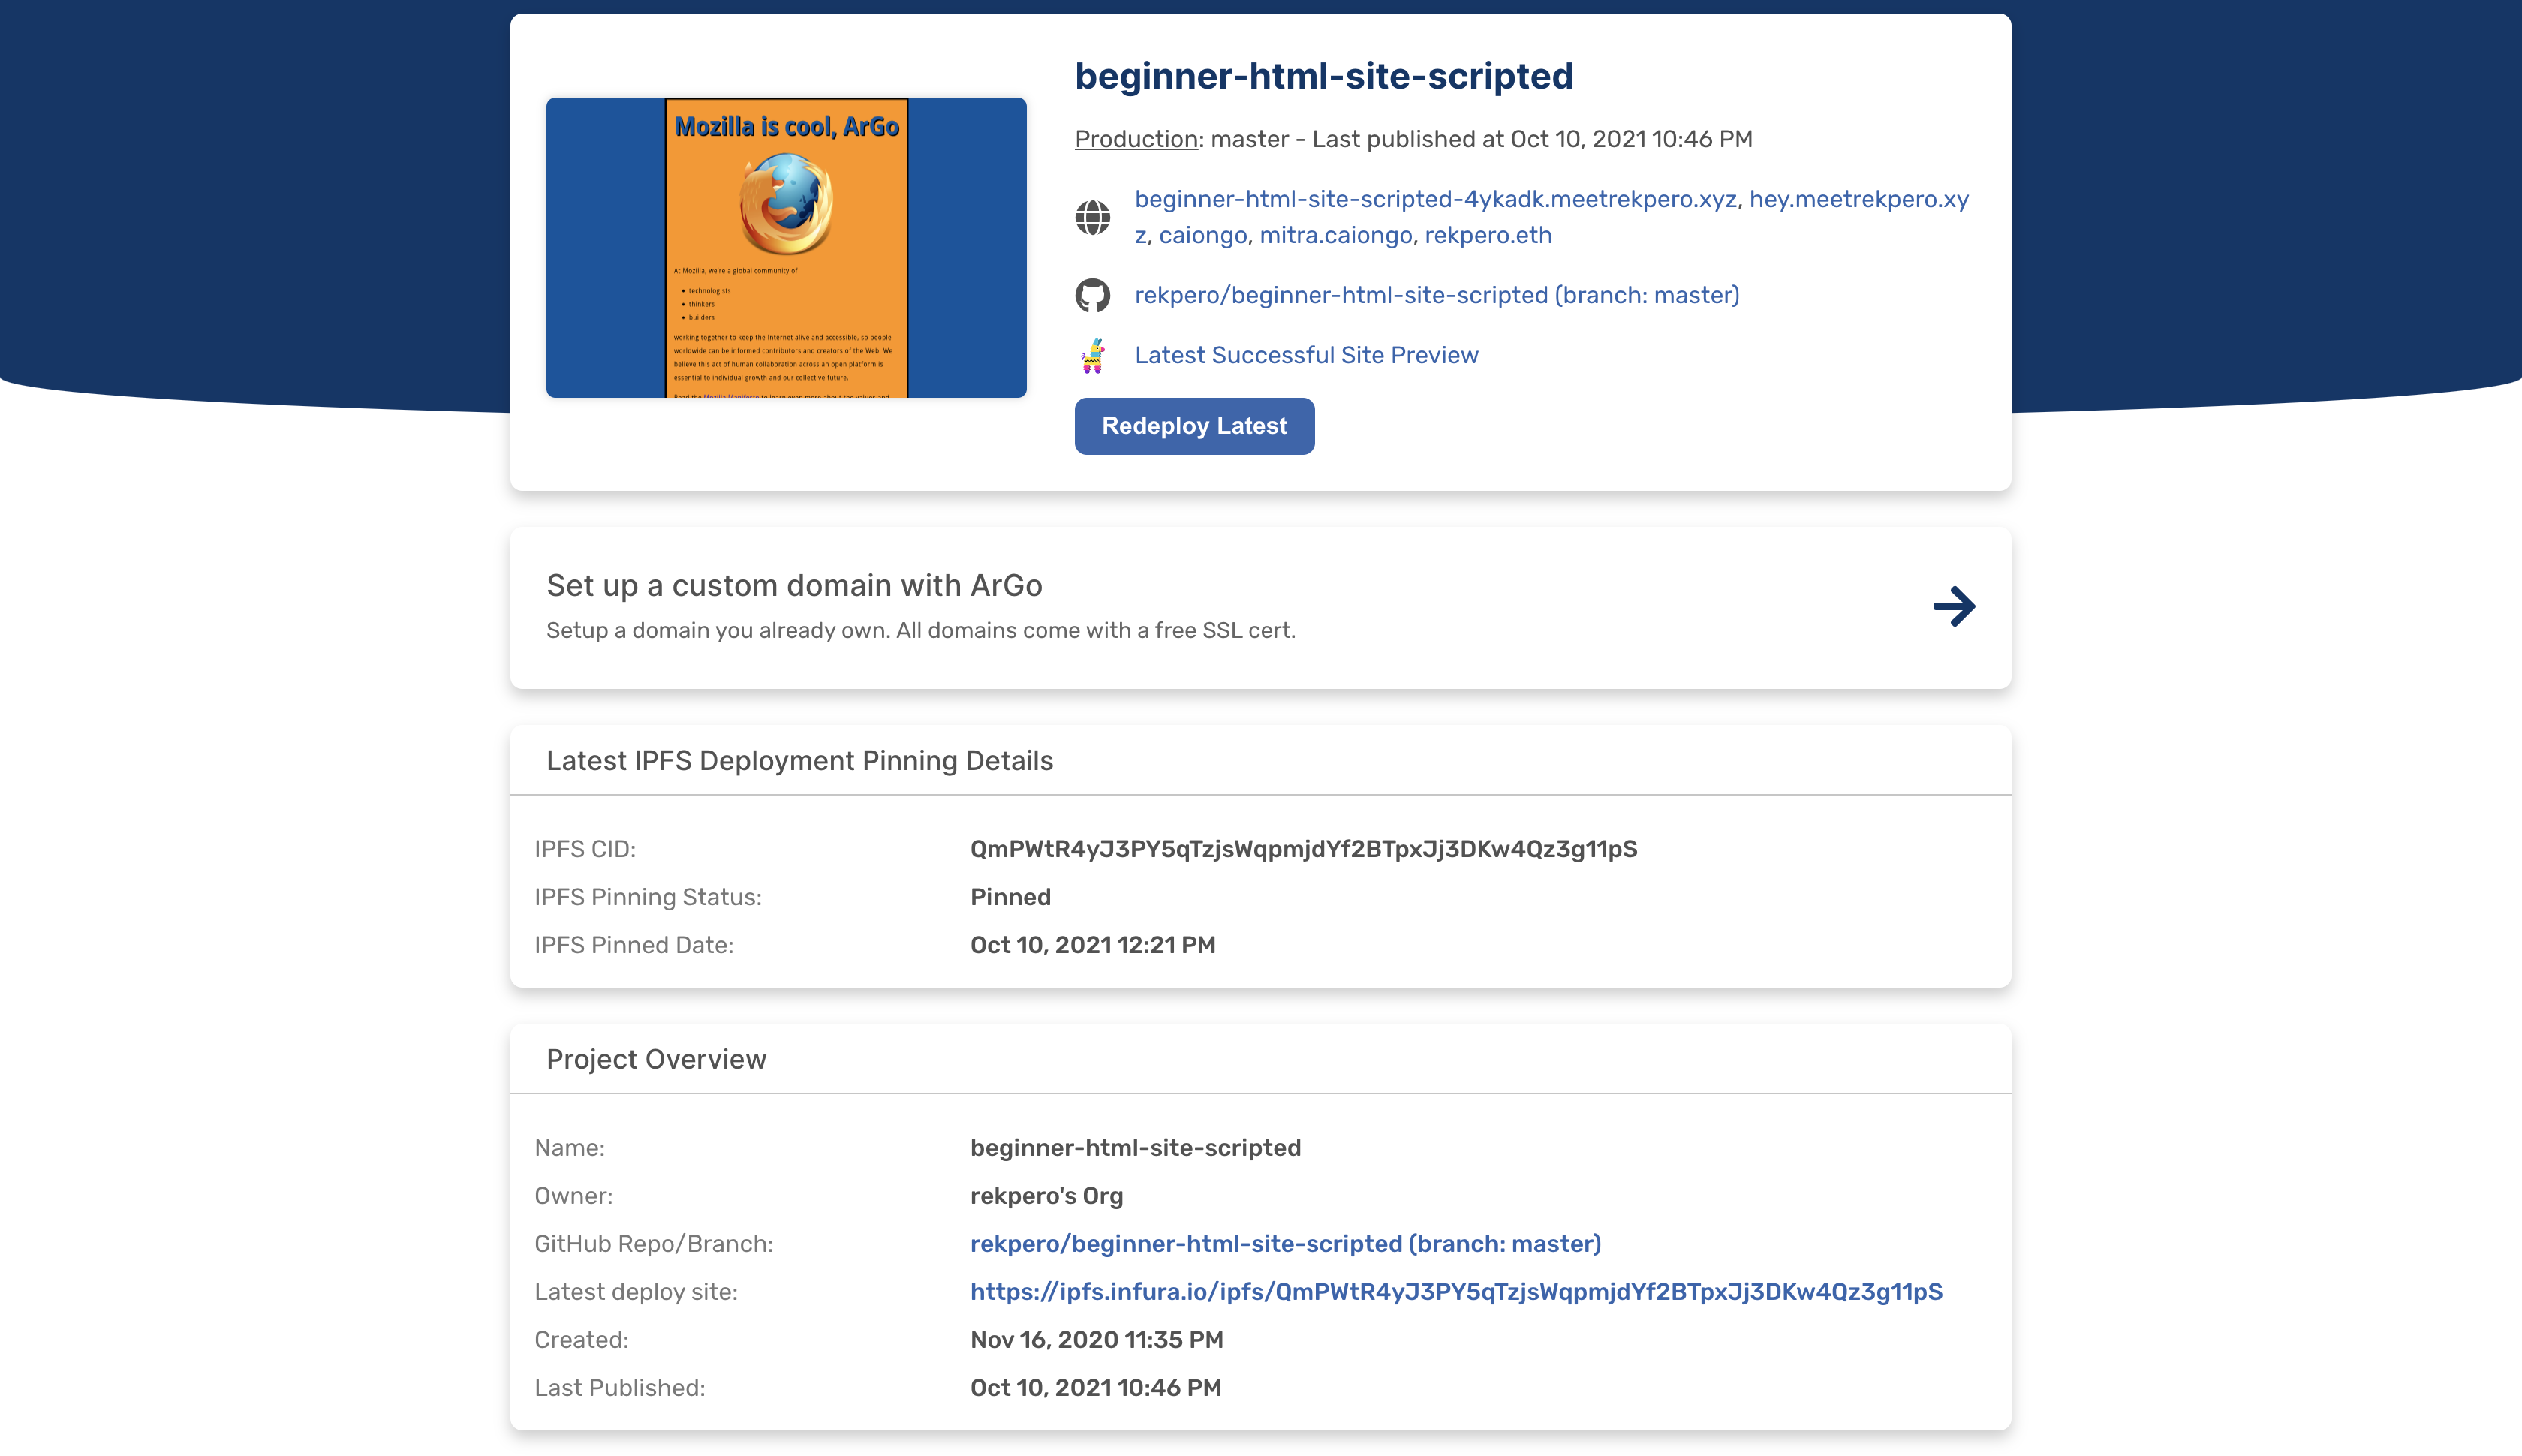Click Last Published value Oct 10, 2021 10:46 PM
This screenshot has height=1456, width=2522.
pyautogui.click(x=1095, y=1387)
